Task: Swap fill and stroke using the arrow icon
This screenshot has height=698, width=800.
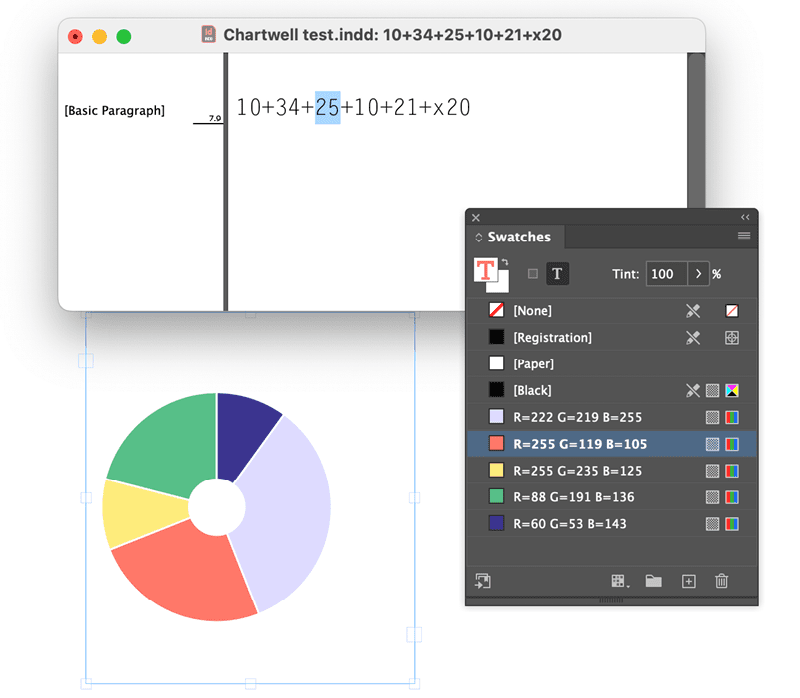Action: (x=505, y=262)
